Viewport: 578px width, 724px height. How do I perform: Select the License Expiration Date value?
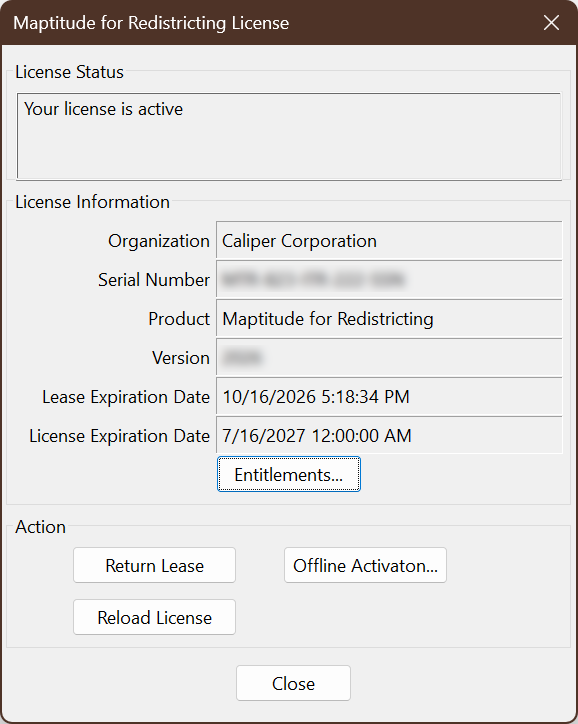(389, 435)
